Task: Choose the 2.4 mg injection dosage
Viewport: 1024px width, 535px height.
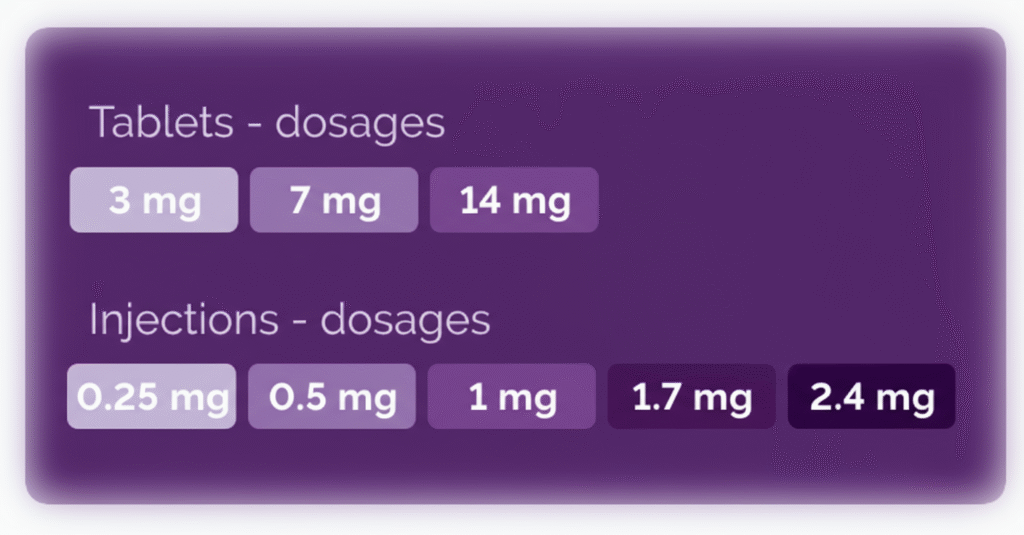Action: pos(872,397)
